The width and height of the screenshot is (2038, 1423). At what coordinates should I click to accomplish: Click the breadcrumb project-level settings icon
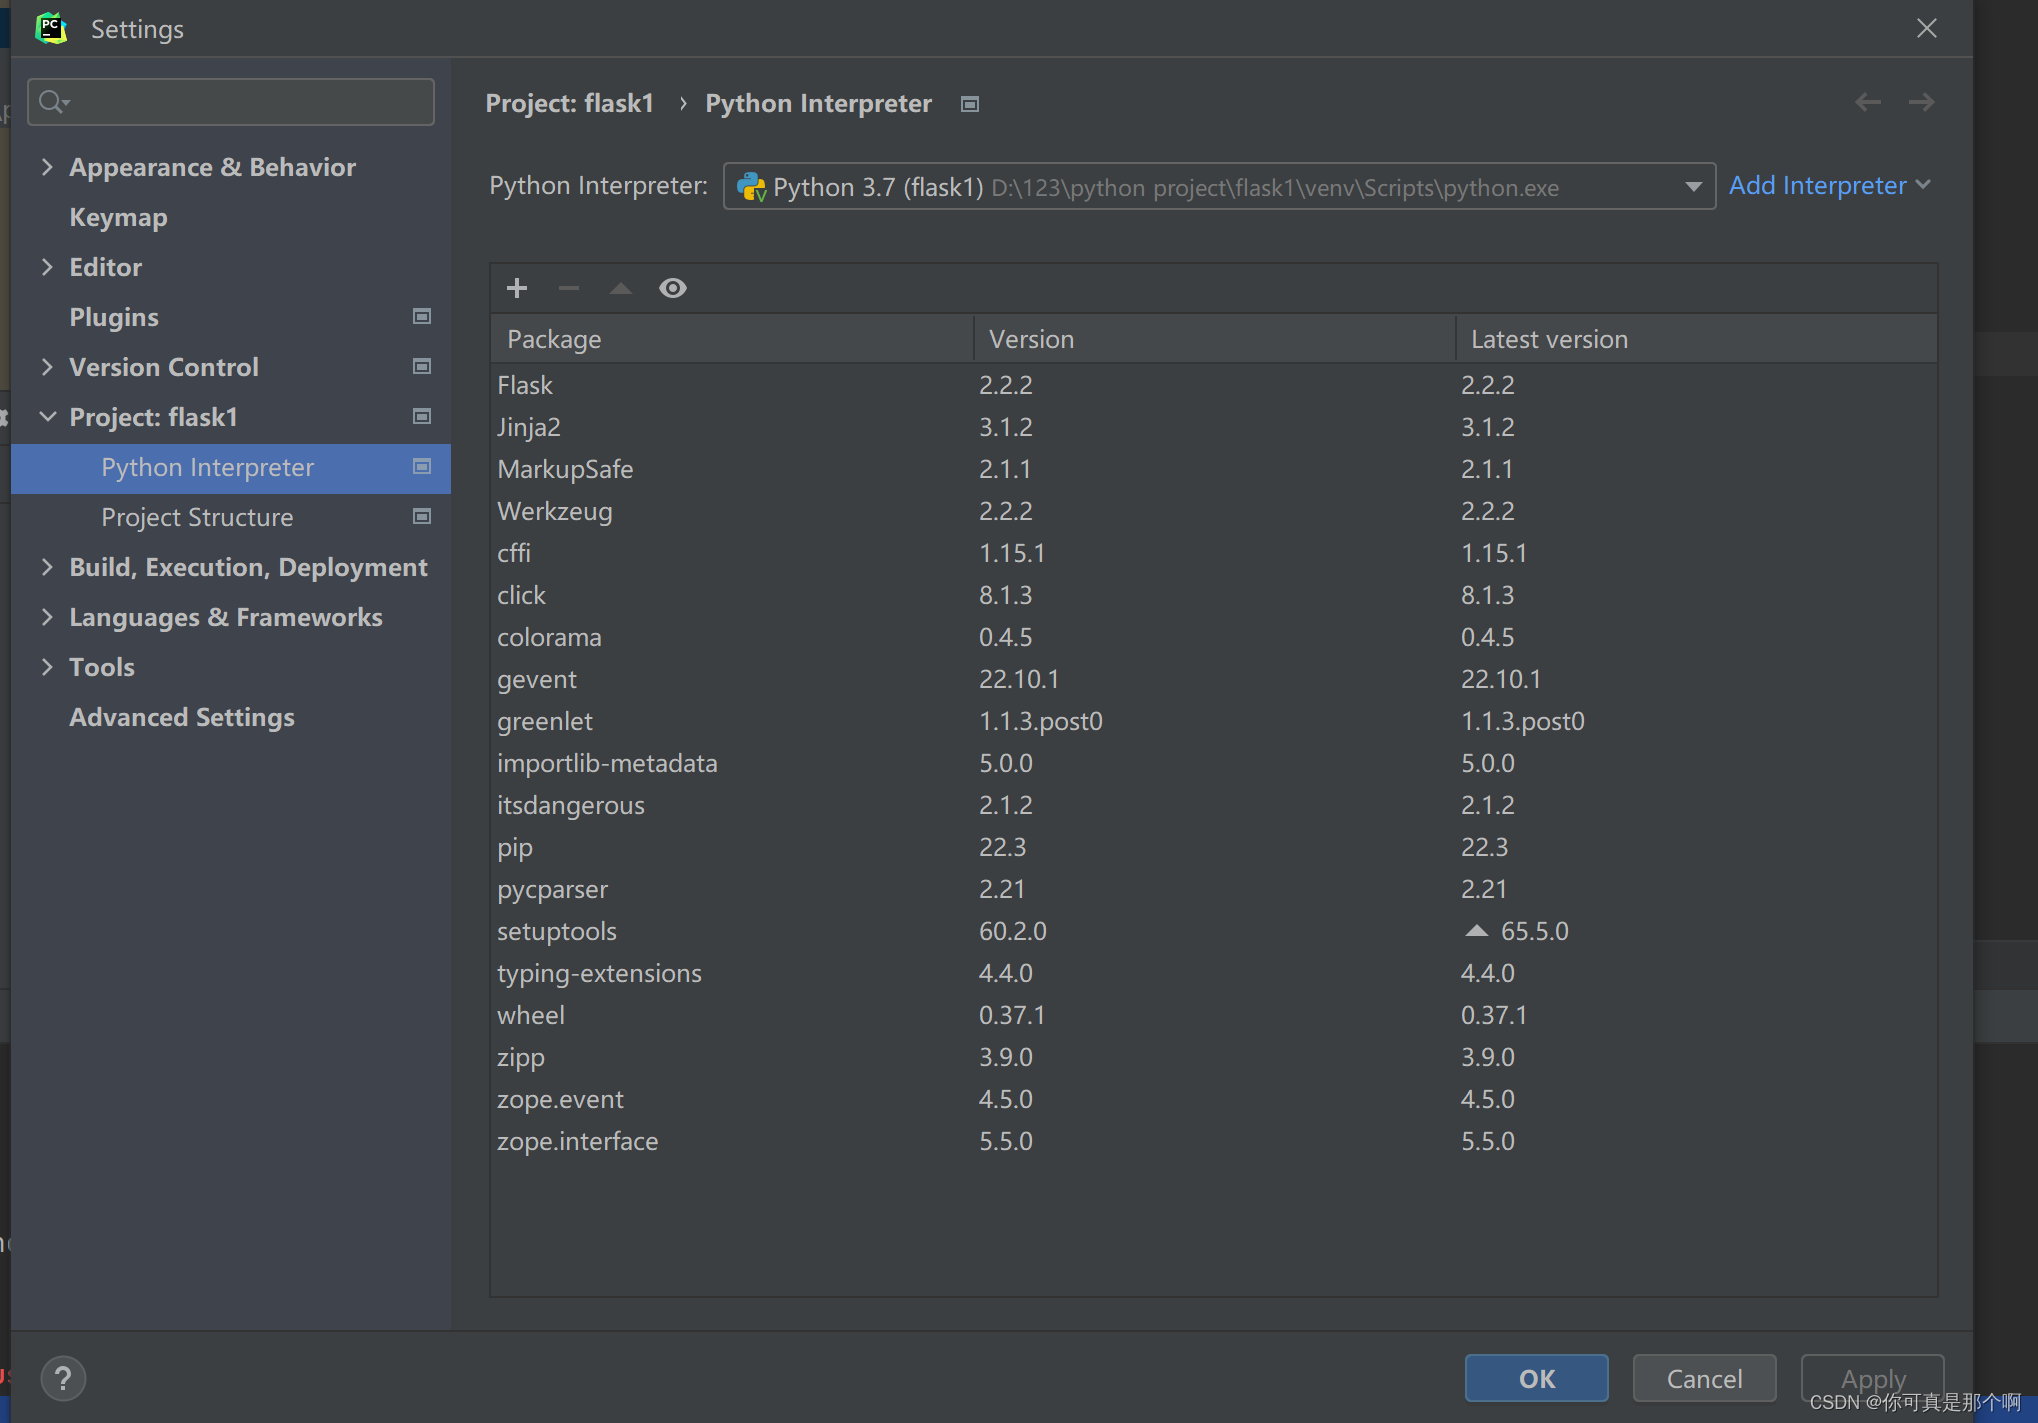pos(969,104)
